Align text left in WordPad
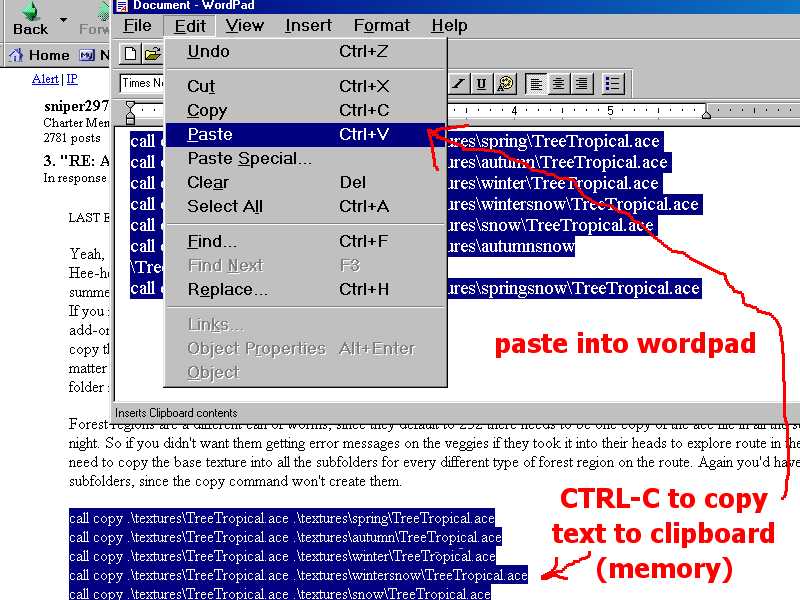Screen dimensions: 800x600 pyautogui.click(x=535, y=84)
